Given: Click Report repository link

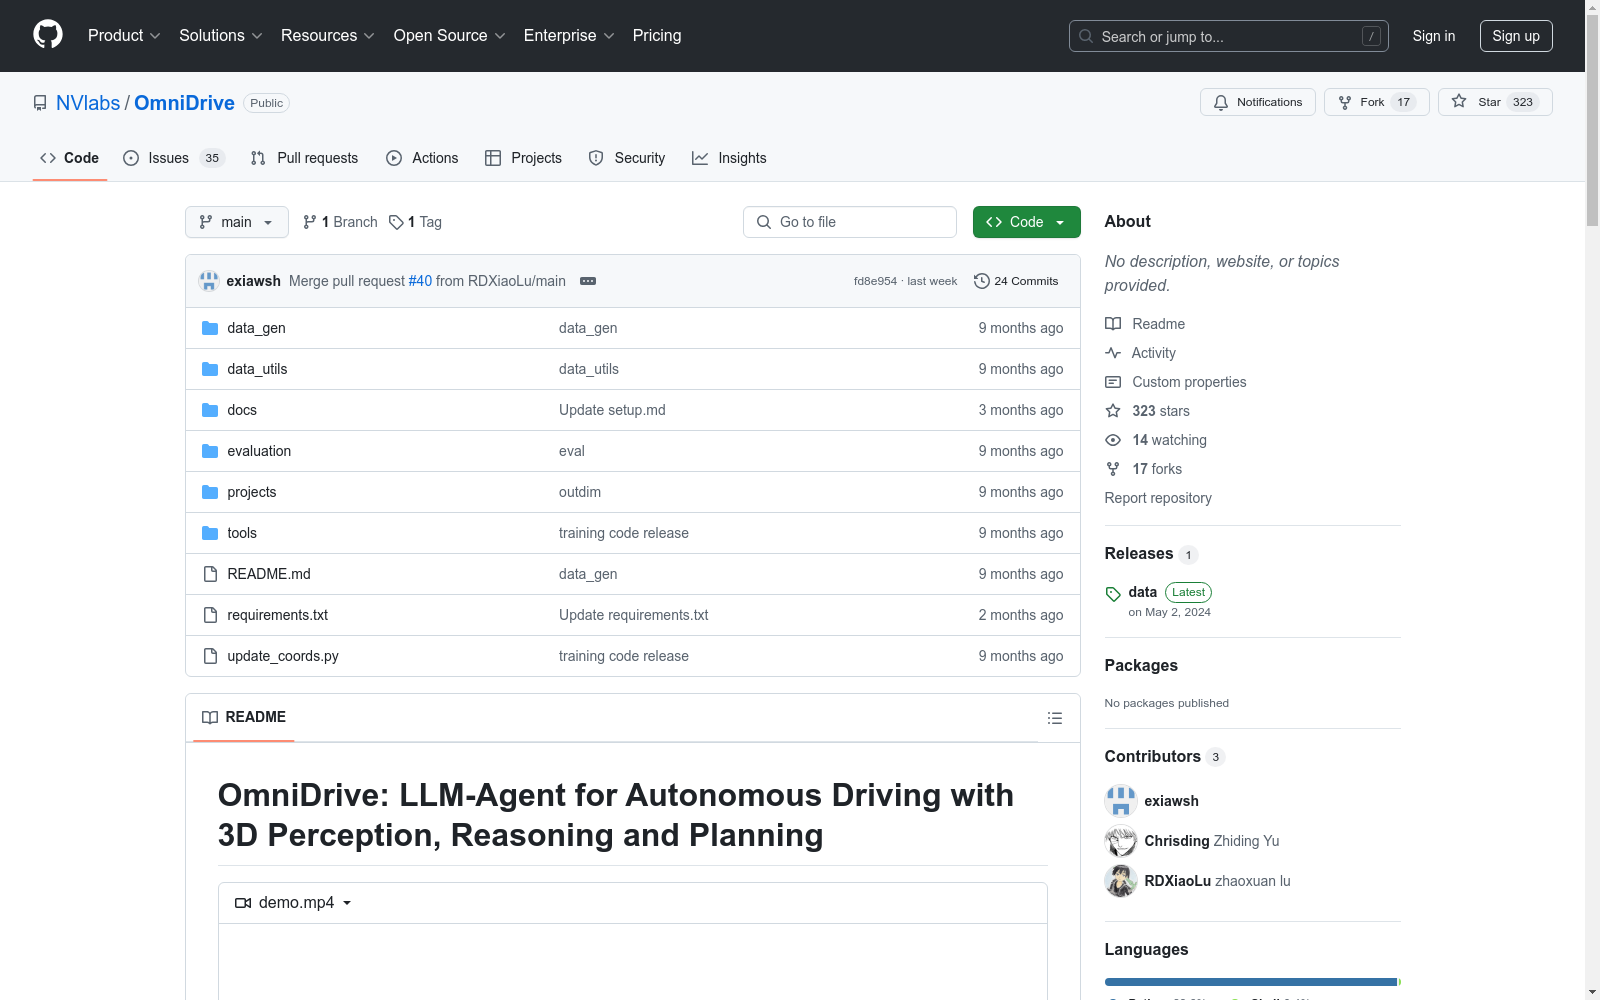Looking at the screenshot, I should coord(1158,498).
